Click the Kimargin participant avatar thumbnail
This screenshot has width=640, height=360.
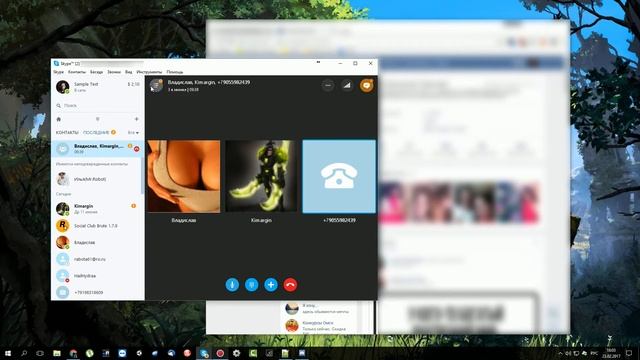[x=261, y=176]
